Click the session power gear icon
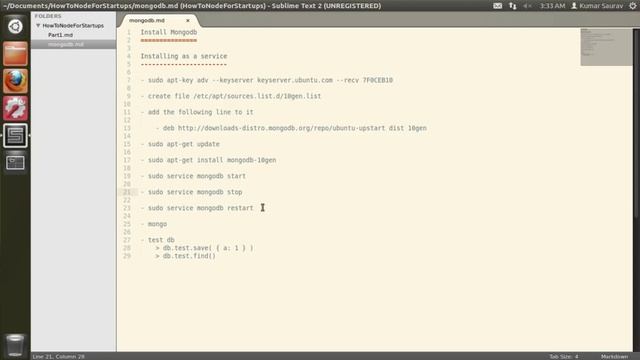Screen dimensions: 640x360 pyautogui.click(x=633, y=6)
